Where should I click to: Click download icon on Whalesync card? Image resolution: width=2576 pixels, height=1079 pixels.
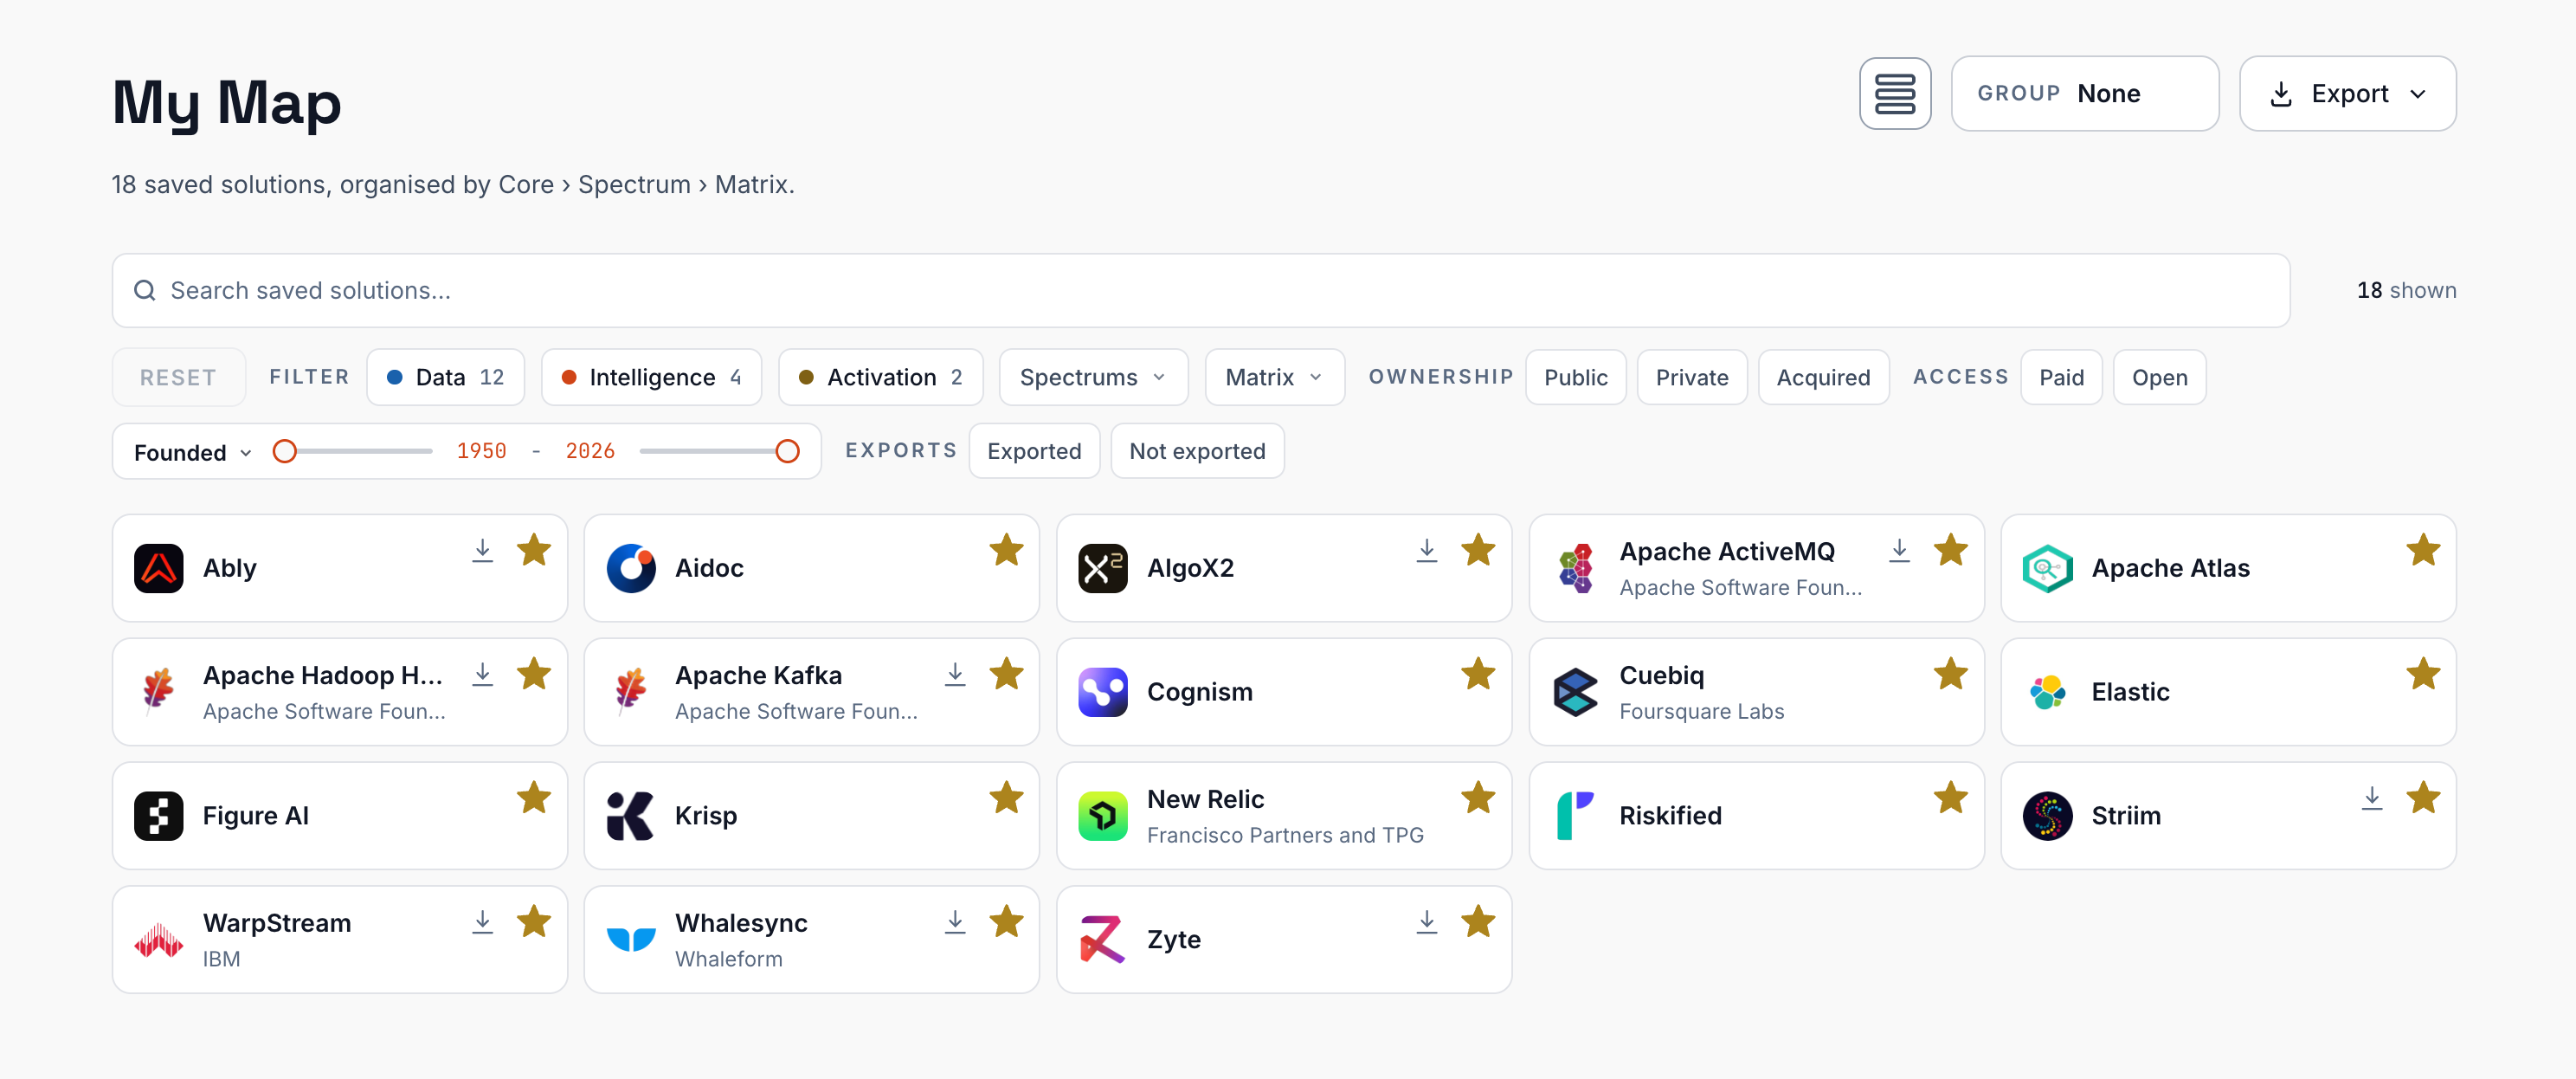955,923
